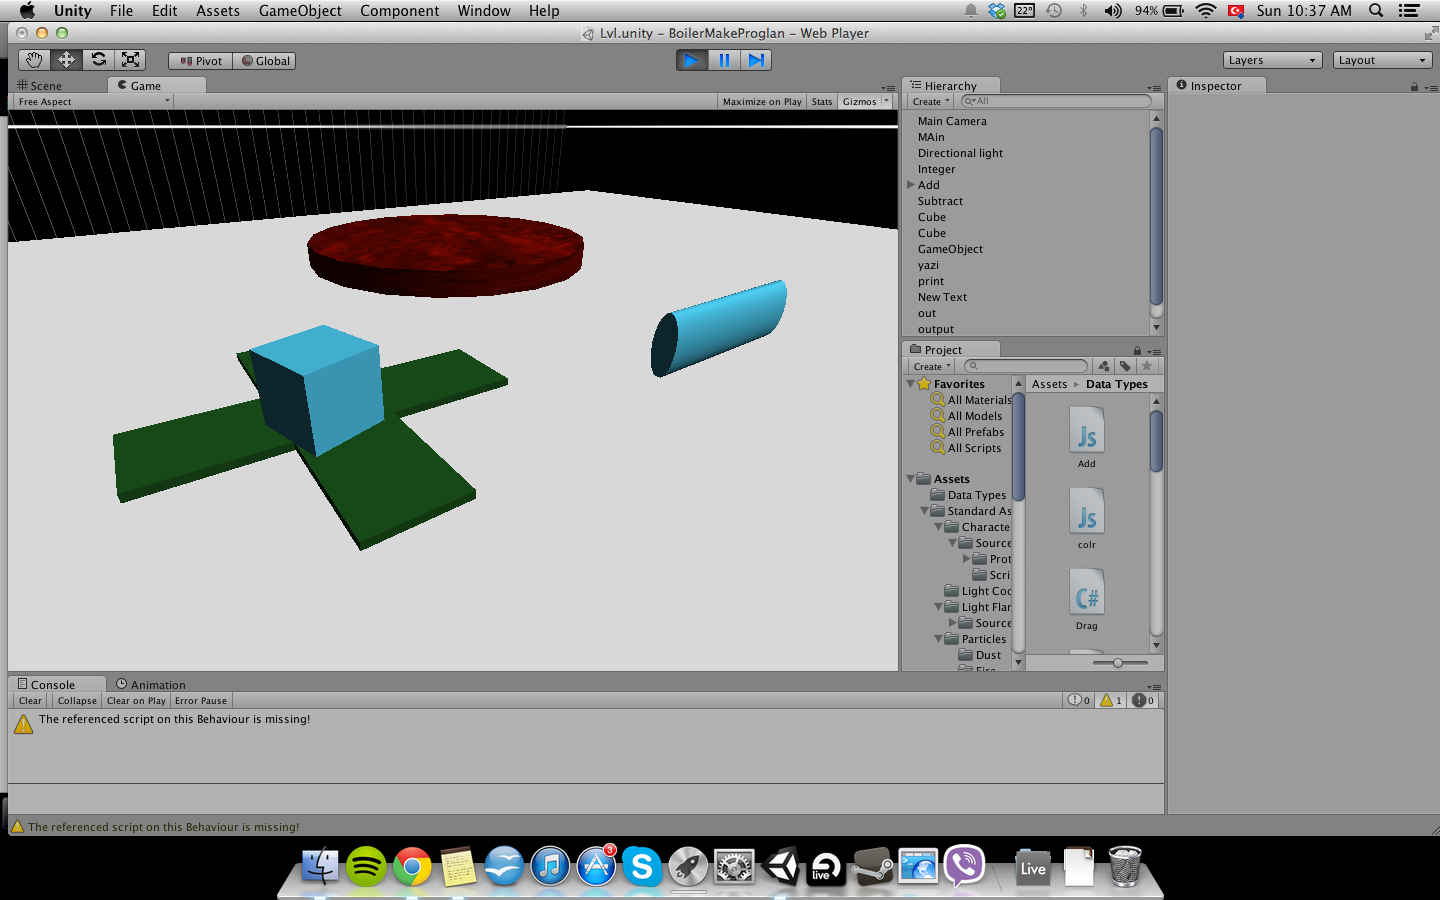The width and height of the screenshot is (1440, 900).
Task: Click Save search favorite star icon
Action: [x=1147, y=366]
